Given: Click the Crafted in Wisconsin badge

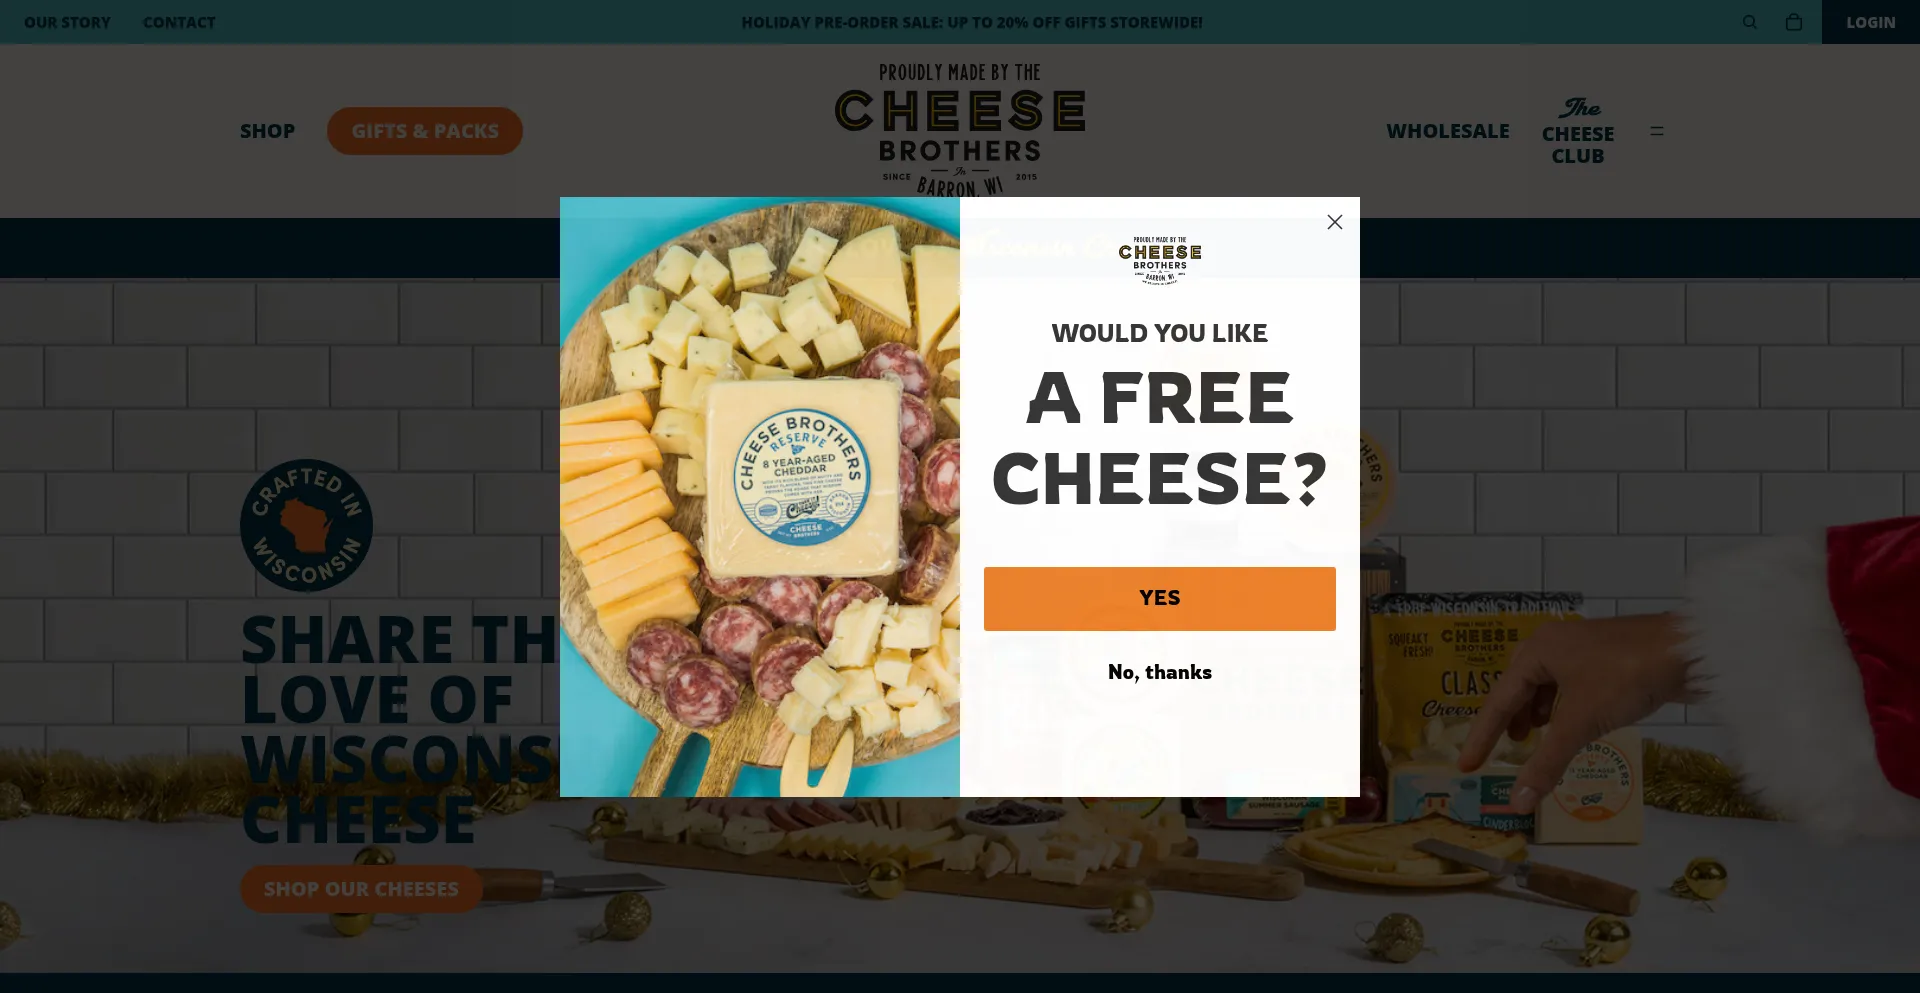Looking at the screenshot, I should (306, 525).
